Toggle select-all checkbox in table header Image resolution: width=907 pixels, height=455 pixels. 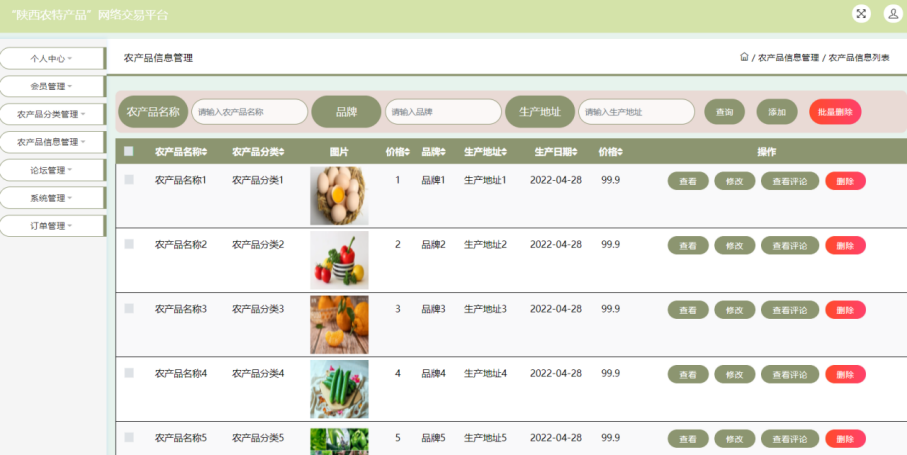click(129, 151)
